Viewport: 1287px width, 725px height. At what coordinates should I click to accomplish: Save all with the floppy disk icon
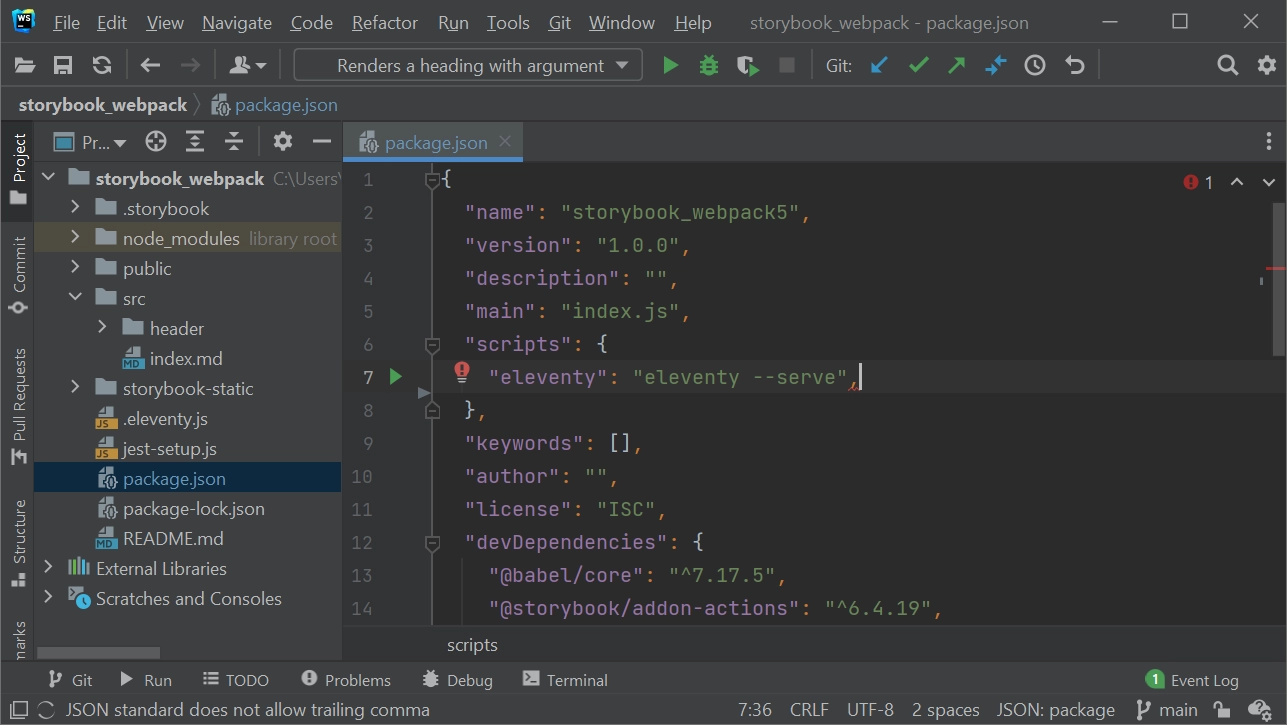pyautogui.click(x=63, y=66)
